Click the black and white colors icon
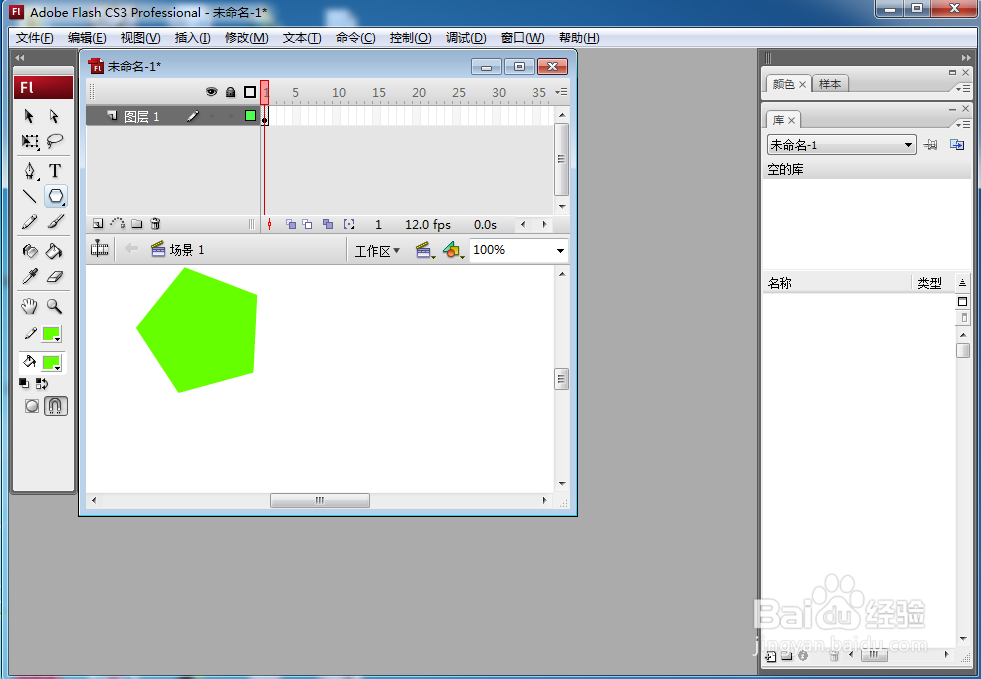This screenshot has height=679, width=981. tap(24, 383)
